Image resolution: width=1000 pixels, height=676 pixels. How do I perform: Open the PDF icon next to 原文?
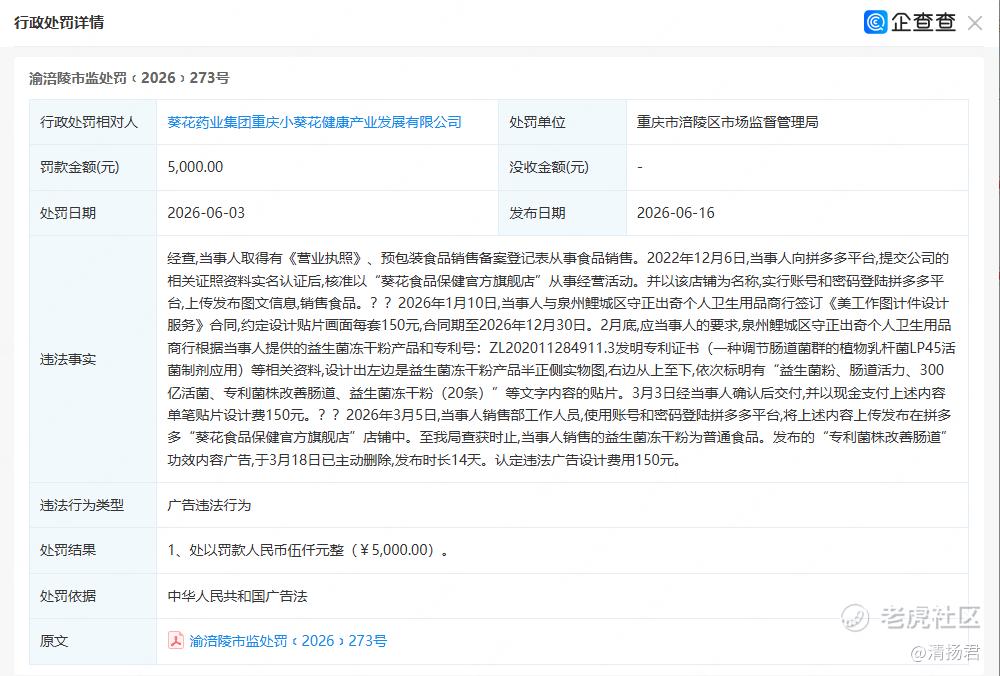tap(175, 640)
